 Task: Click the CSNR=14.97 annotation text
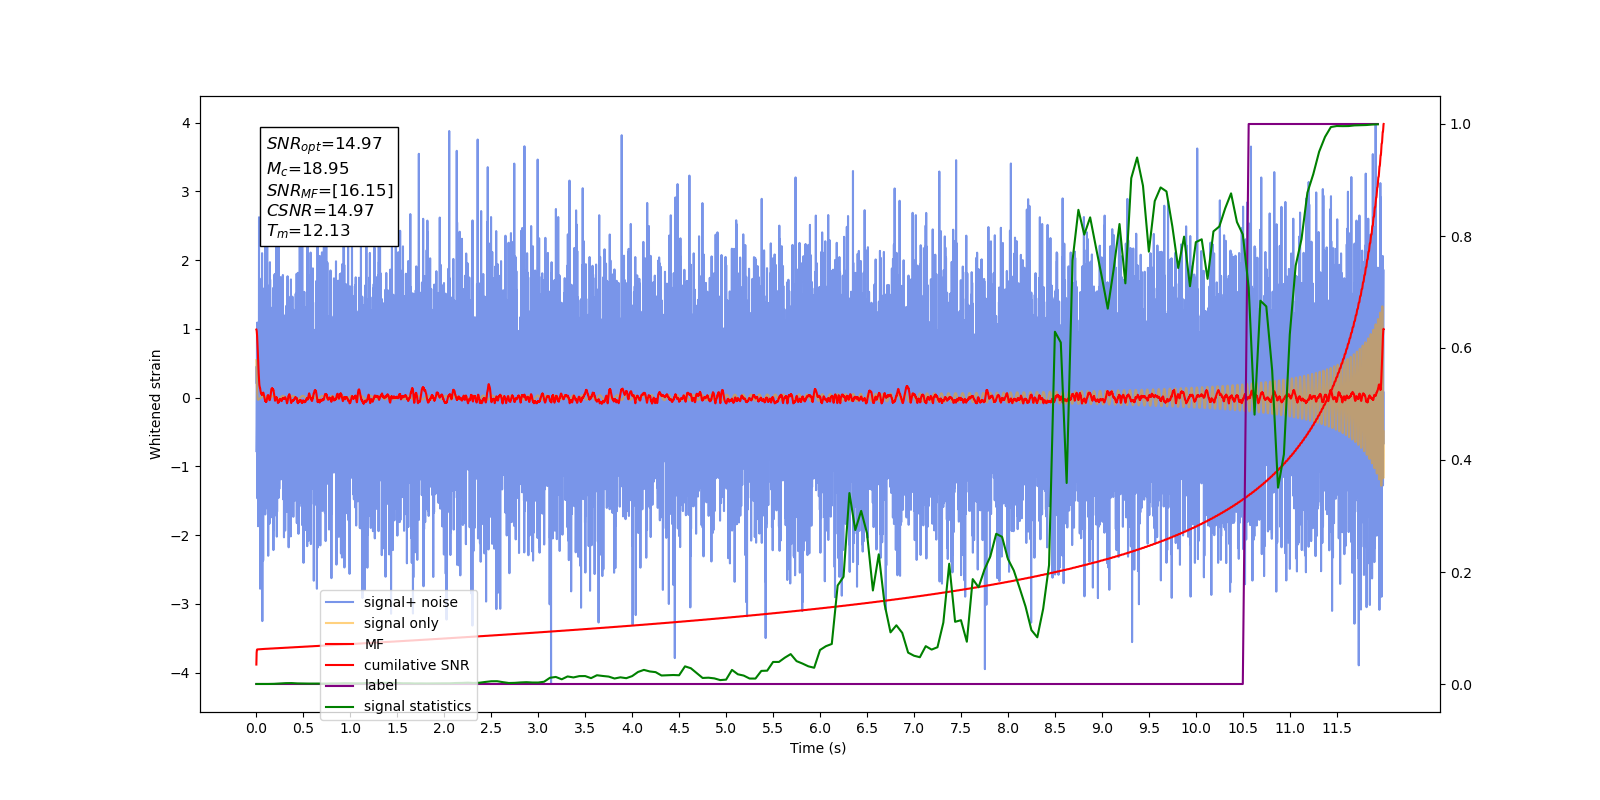pos(320,211)
